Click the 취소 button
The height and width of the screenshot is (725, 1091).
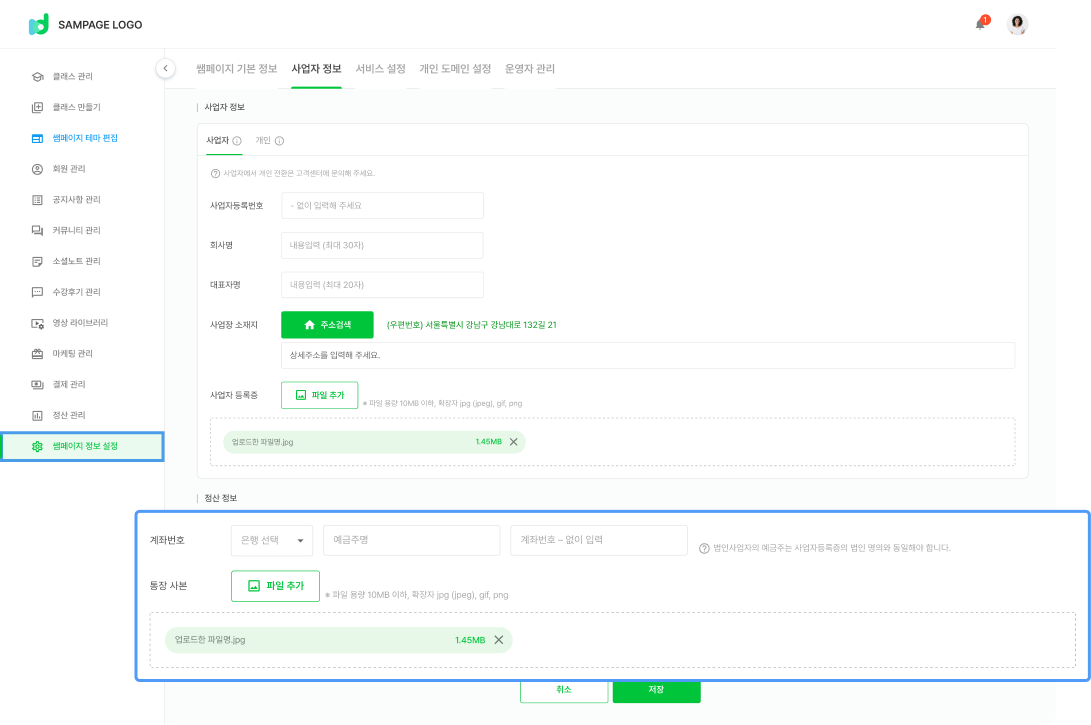[x=564, y=690]
